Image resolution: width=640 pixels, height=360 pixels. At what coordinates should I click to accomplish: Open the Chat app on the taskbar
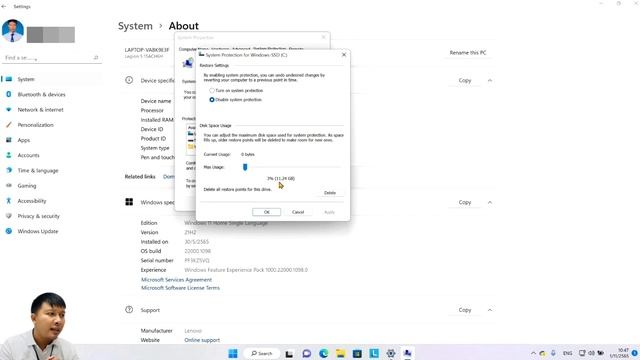click(x=307, y=353)
